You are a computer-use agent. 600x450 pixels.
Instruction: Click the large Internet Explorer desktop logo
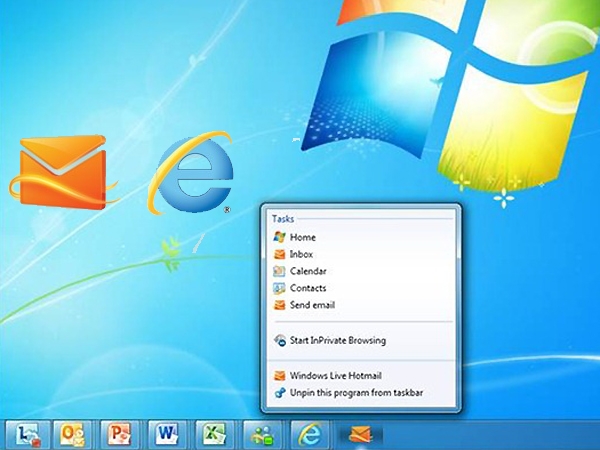coord(191,173)
